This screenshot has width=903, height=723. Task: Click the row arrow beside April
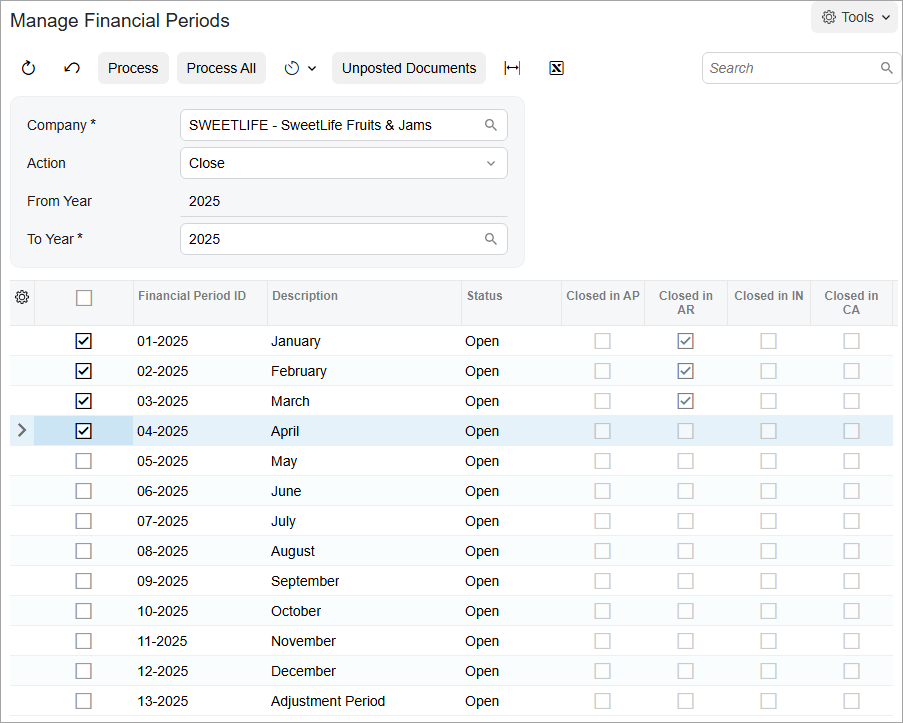pyautogui.click(x=22, y=430)
